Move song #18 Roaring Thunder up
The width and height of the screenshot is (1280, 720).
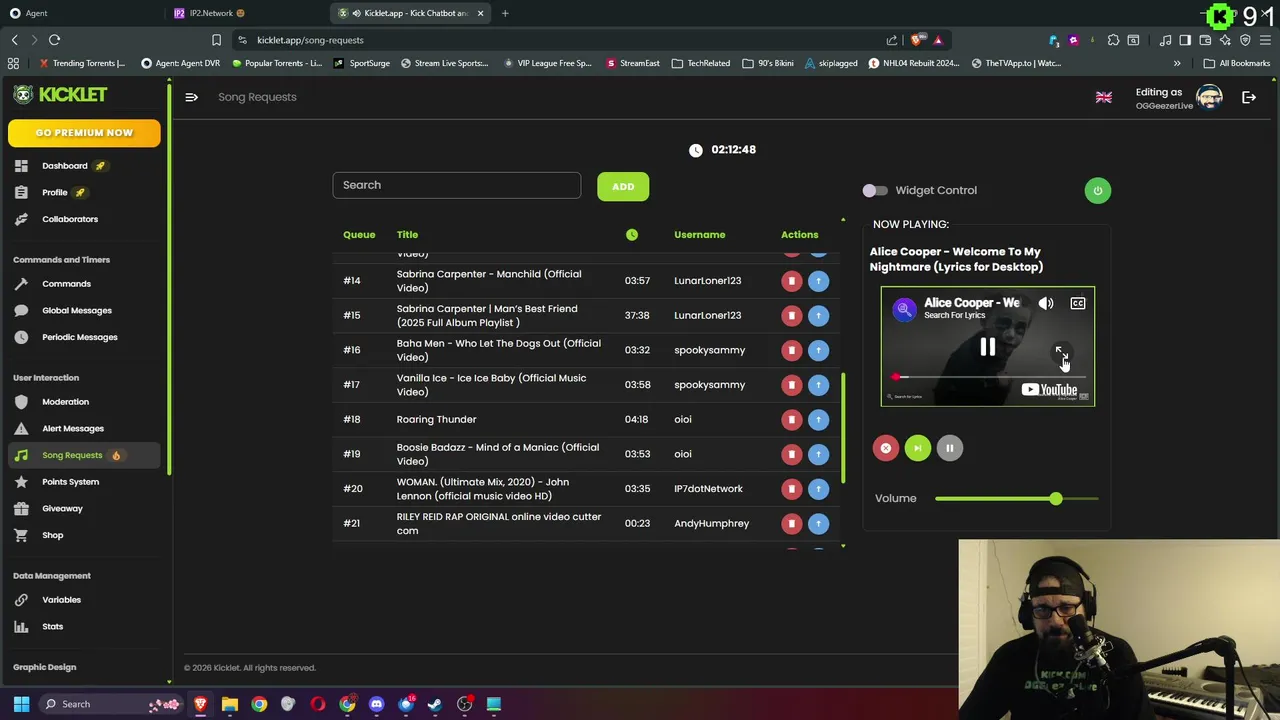pyautogui.click(x=818, y=420)
